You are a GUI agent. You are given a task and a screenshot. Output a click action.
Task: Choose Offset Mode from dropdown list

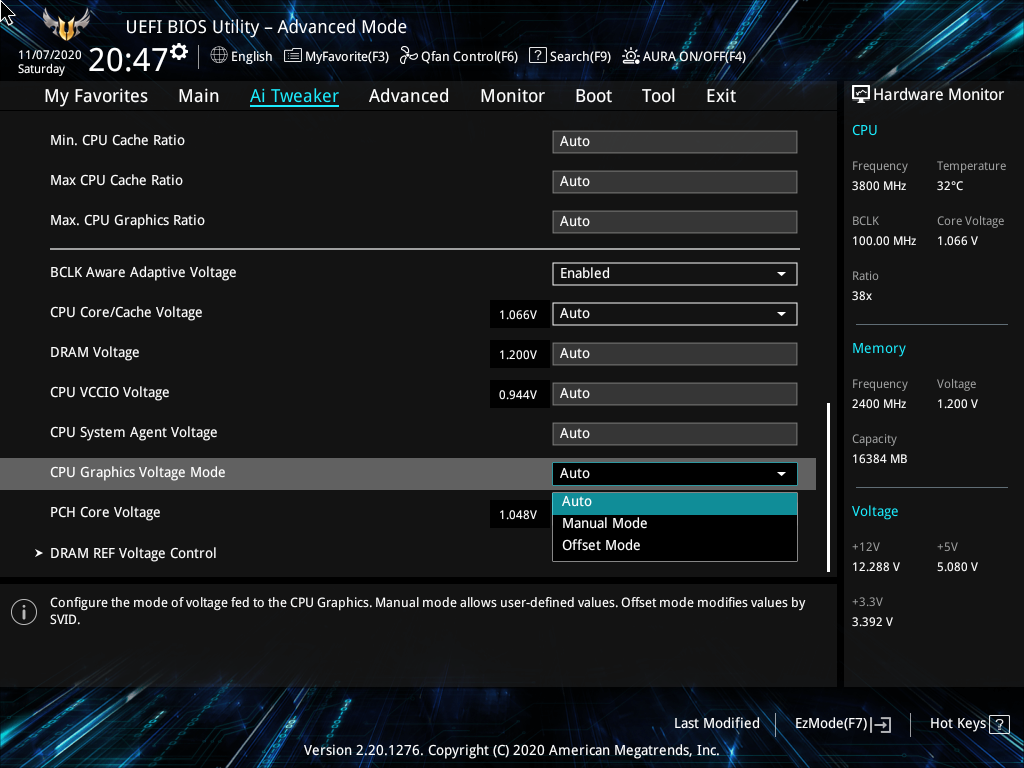click(675, 545)
